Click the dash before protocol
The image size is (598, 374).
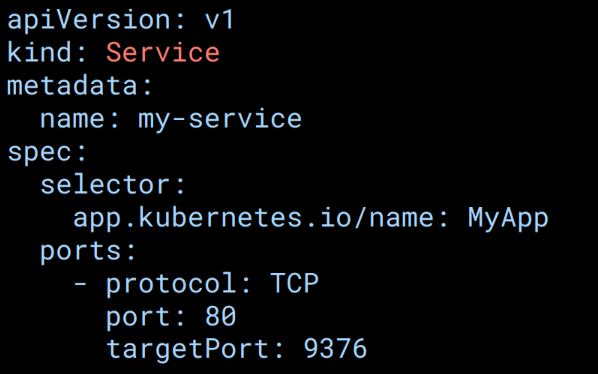(80, 285)
